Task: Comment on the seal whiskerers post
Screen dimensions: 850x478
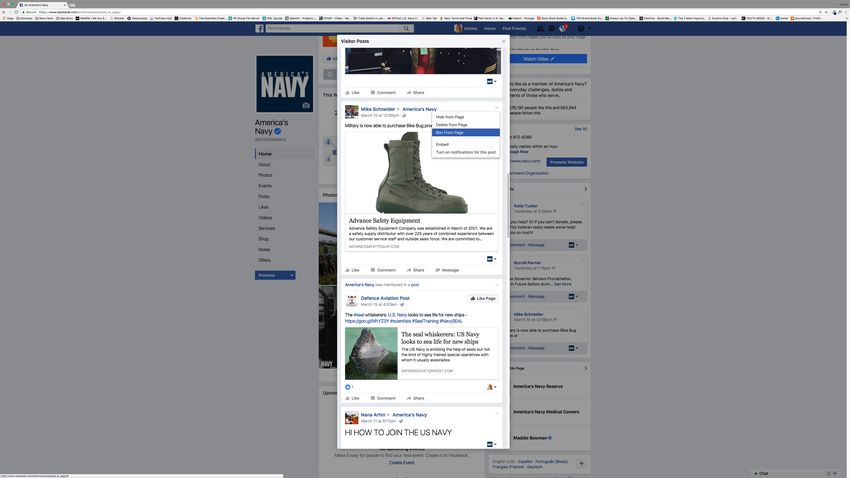Action: [x=383, y=398]
